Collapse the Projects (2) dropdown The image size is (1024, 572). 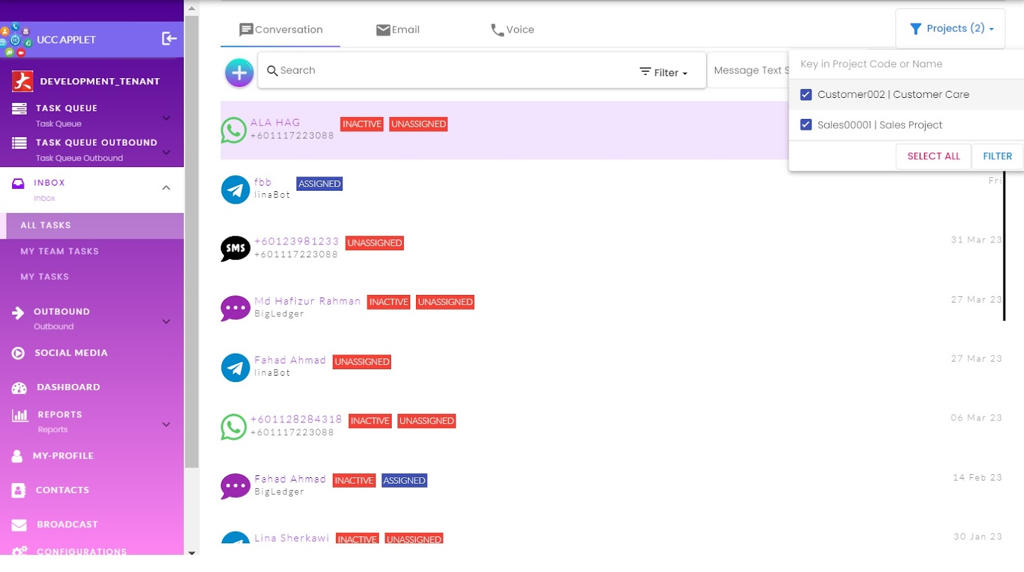pyautogui.click(x=951, y=29)
